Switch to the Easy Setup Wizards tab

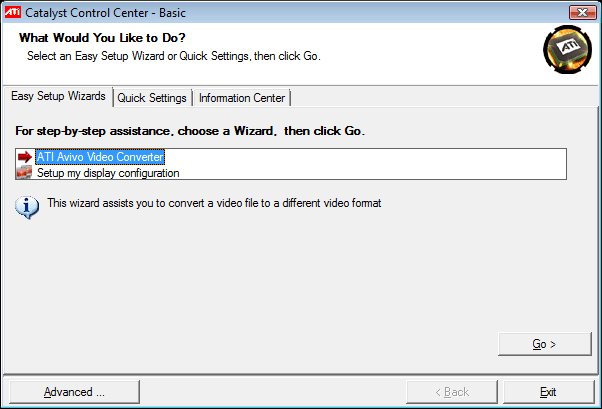click(x=58, y=96)
